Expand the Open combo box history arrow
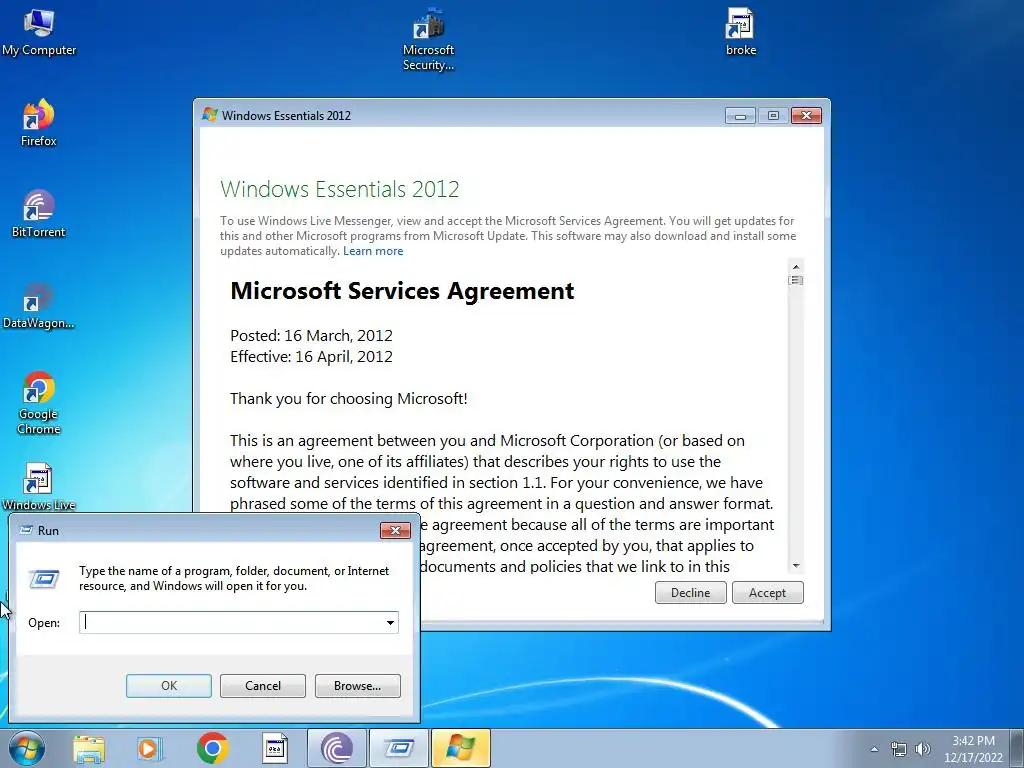Screen dimensions: 1024x768 (x=390, y=622)
